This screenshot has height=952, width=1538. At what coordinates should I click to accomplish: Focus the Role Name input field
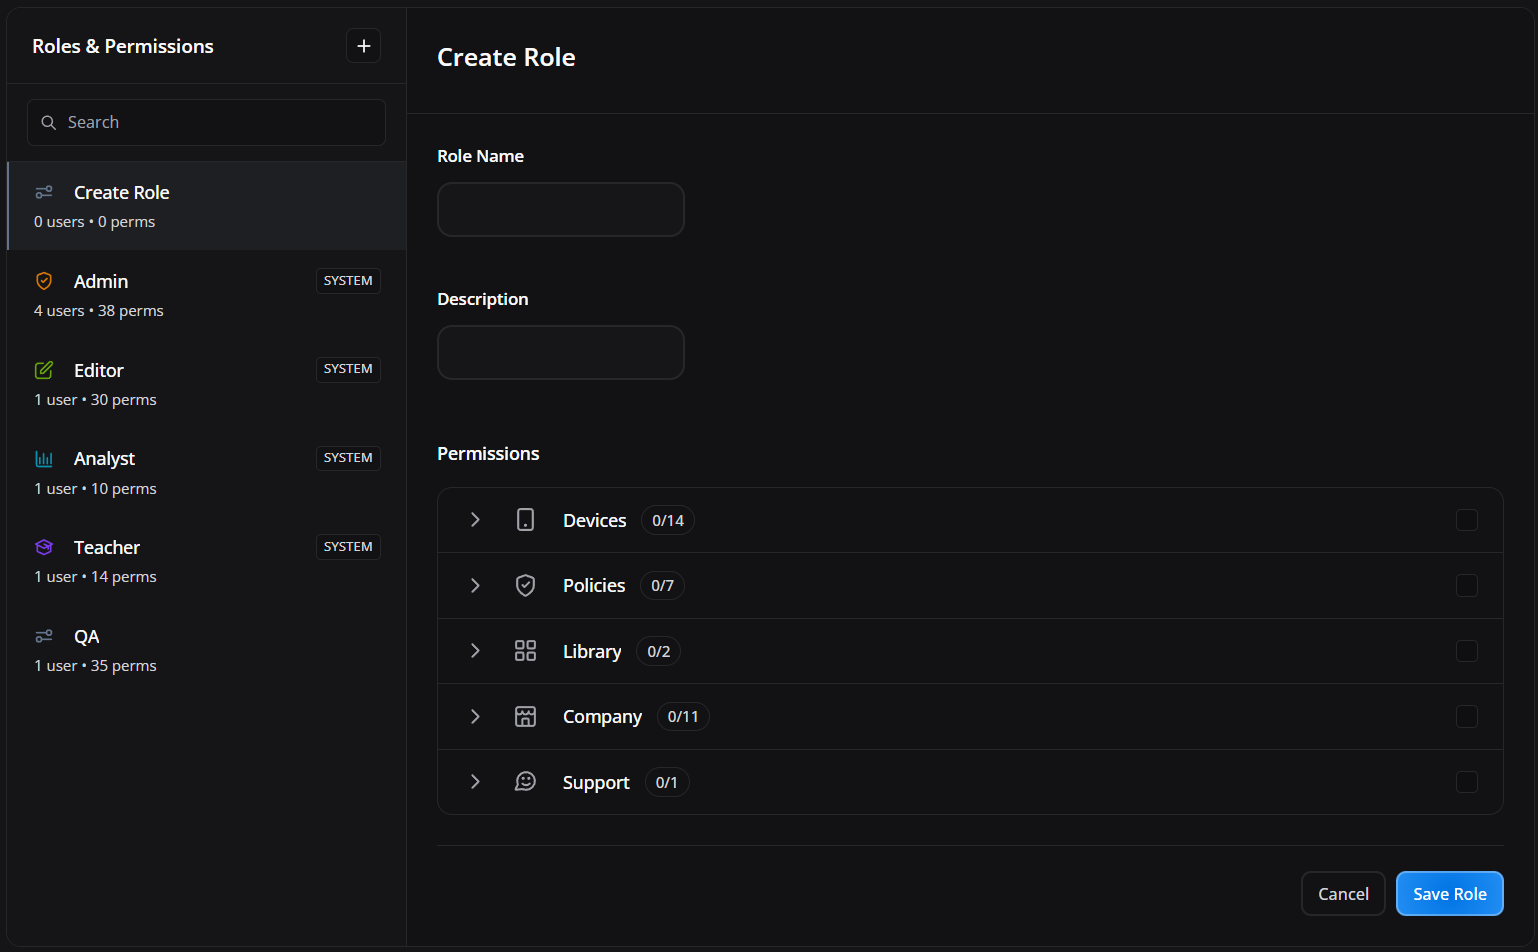561,209
